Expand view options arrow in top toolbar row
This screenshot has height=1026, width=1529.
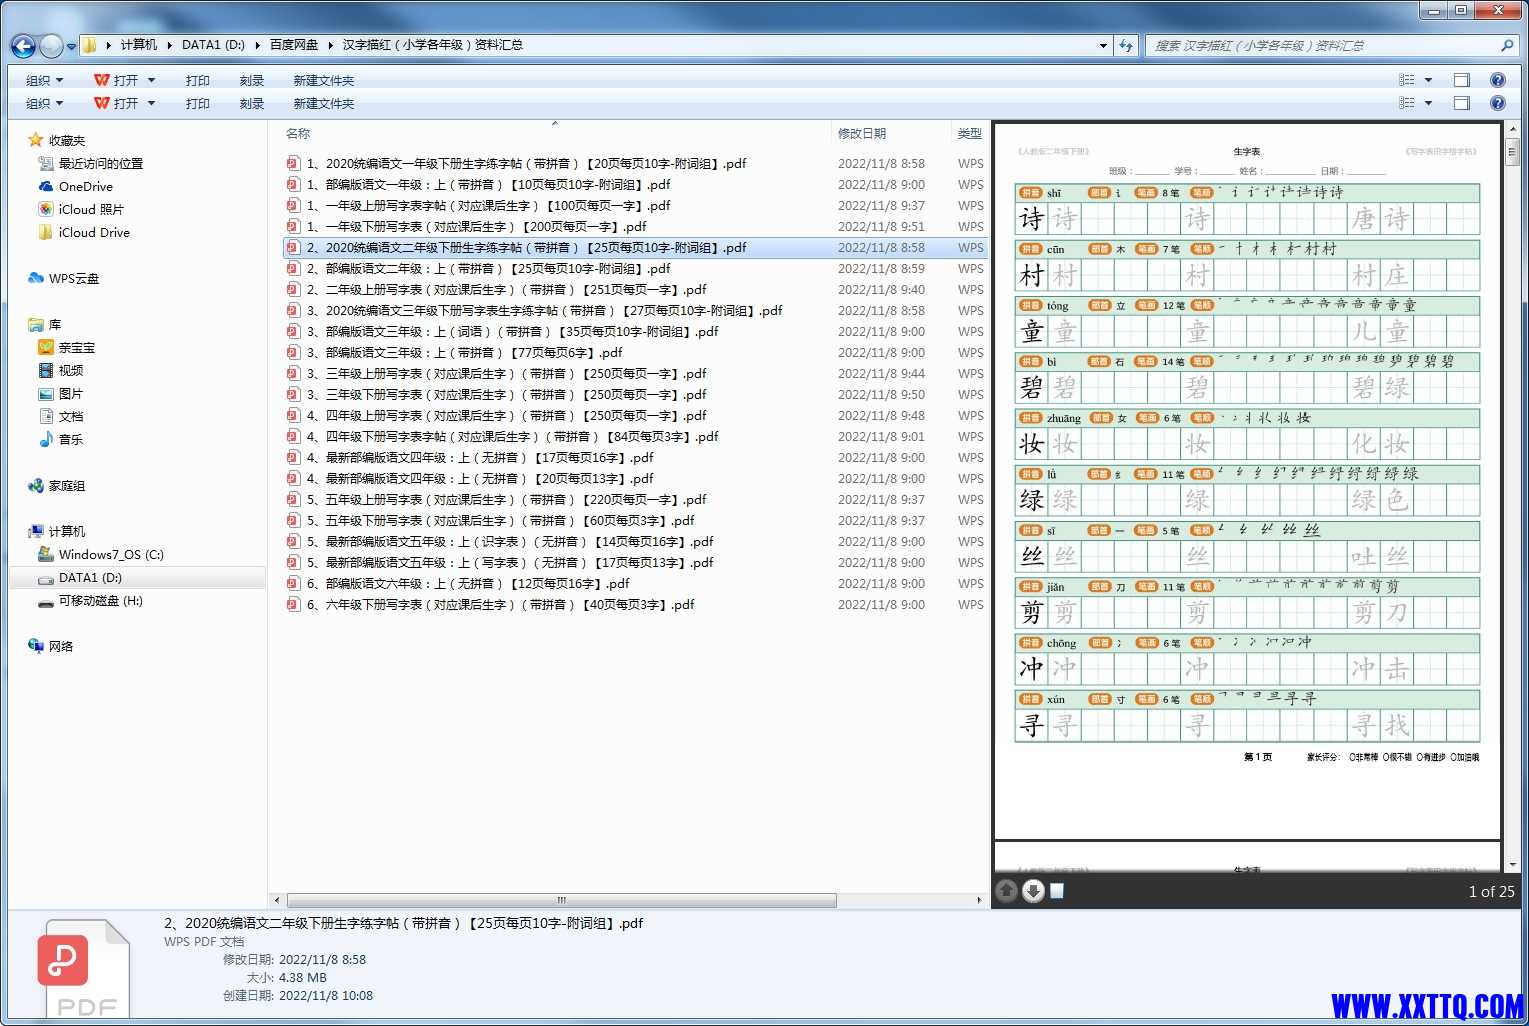1428,80
